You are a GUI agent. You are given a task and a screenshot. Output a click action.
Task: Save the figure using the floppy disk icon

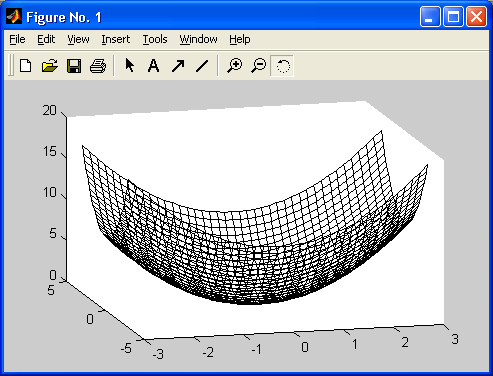point(74,66)
